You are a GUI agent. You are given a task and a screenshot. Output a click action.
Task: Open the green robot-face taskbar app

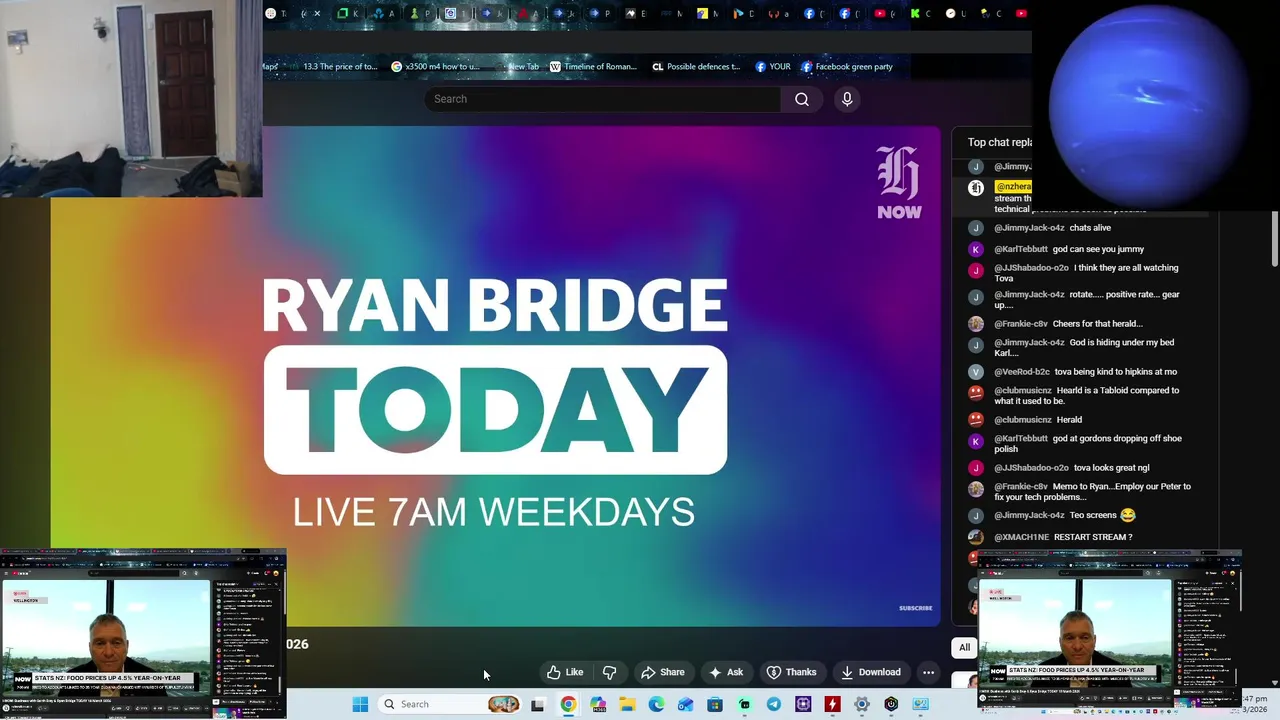point(745,704)
